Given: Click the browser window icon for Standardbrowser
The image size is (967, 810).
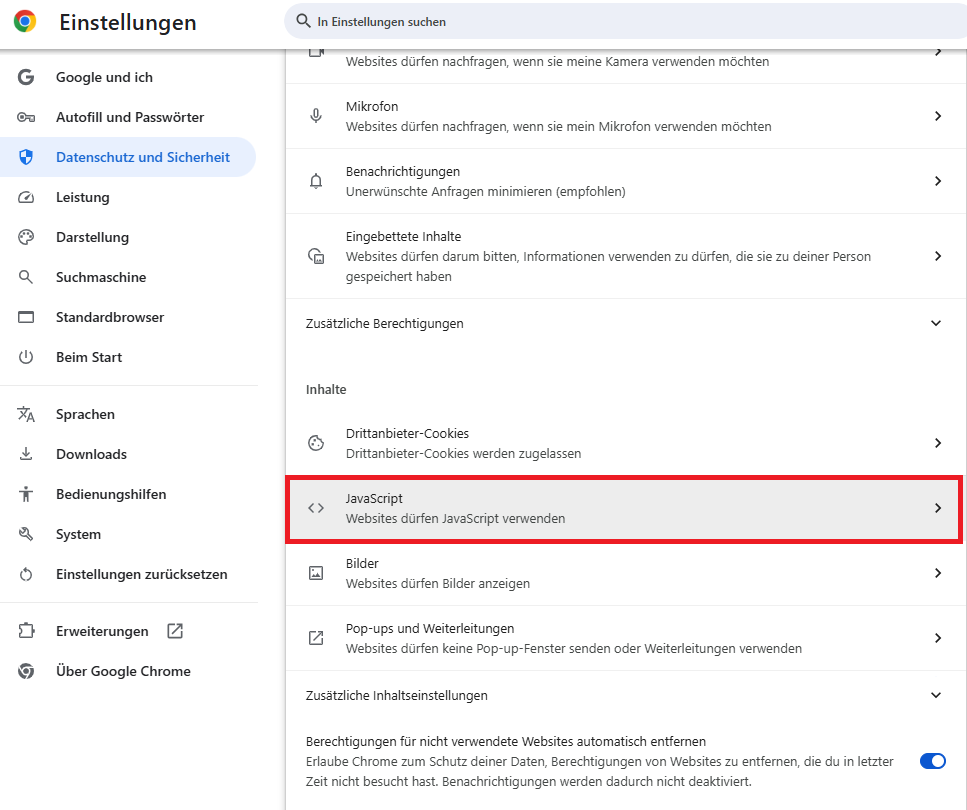Looking at the screenshot, I should [x=26, y=317].
